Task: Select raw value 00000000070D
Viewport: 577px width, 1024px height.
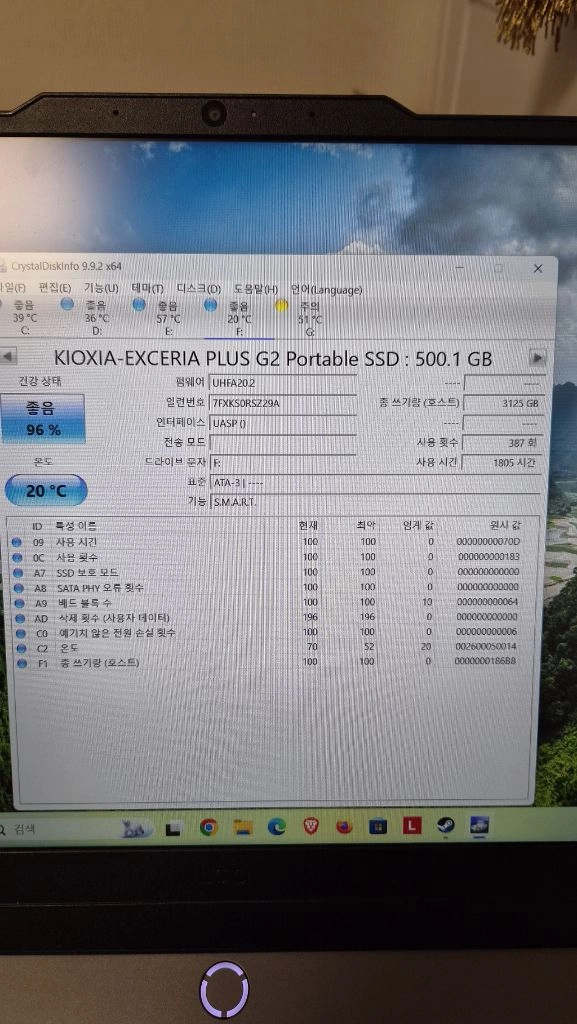Action: point(490,541)
